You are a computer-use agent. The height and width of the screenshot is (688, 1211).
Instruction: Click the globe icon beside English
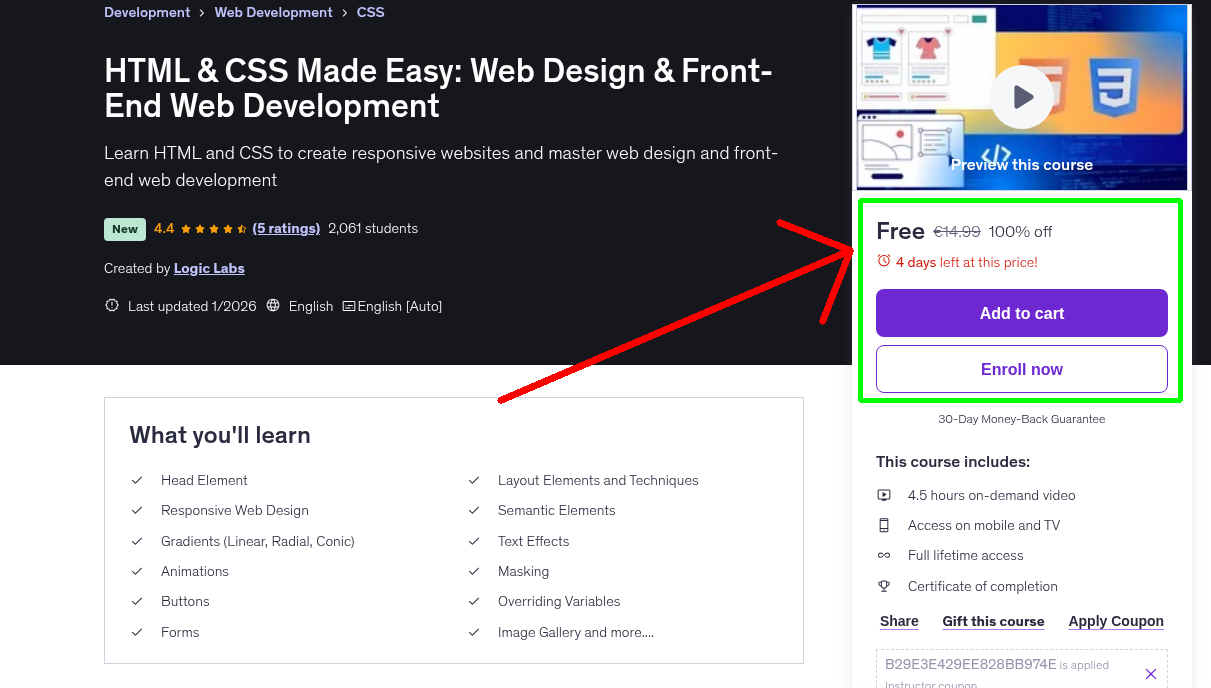(273, 306)
